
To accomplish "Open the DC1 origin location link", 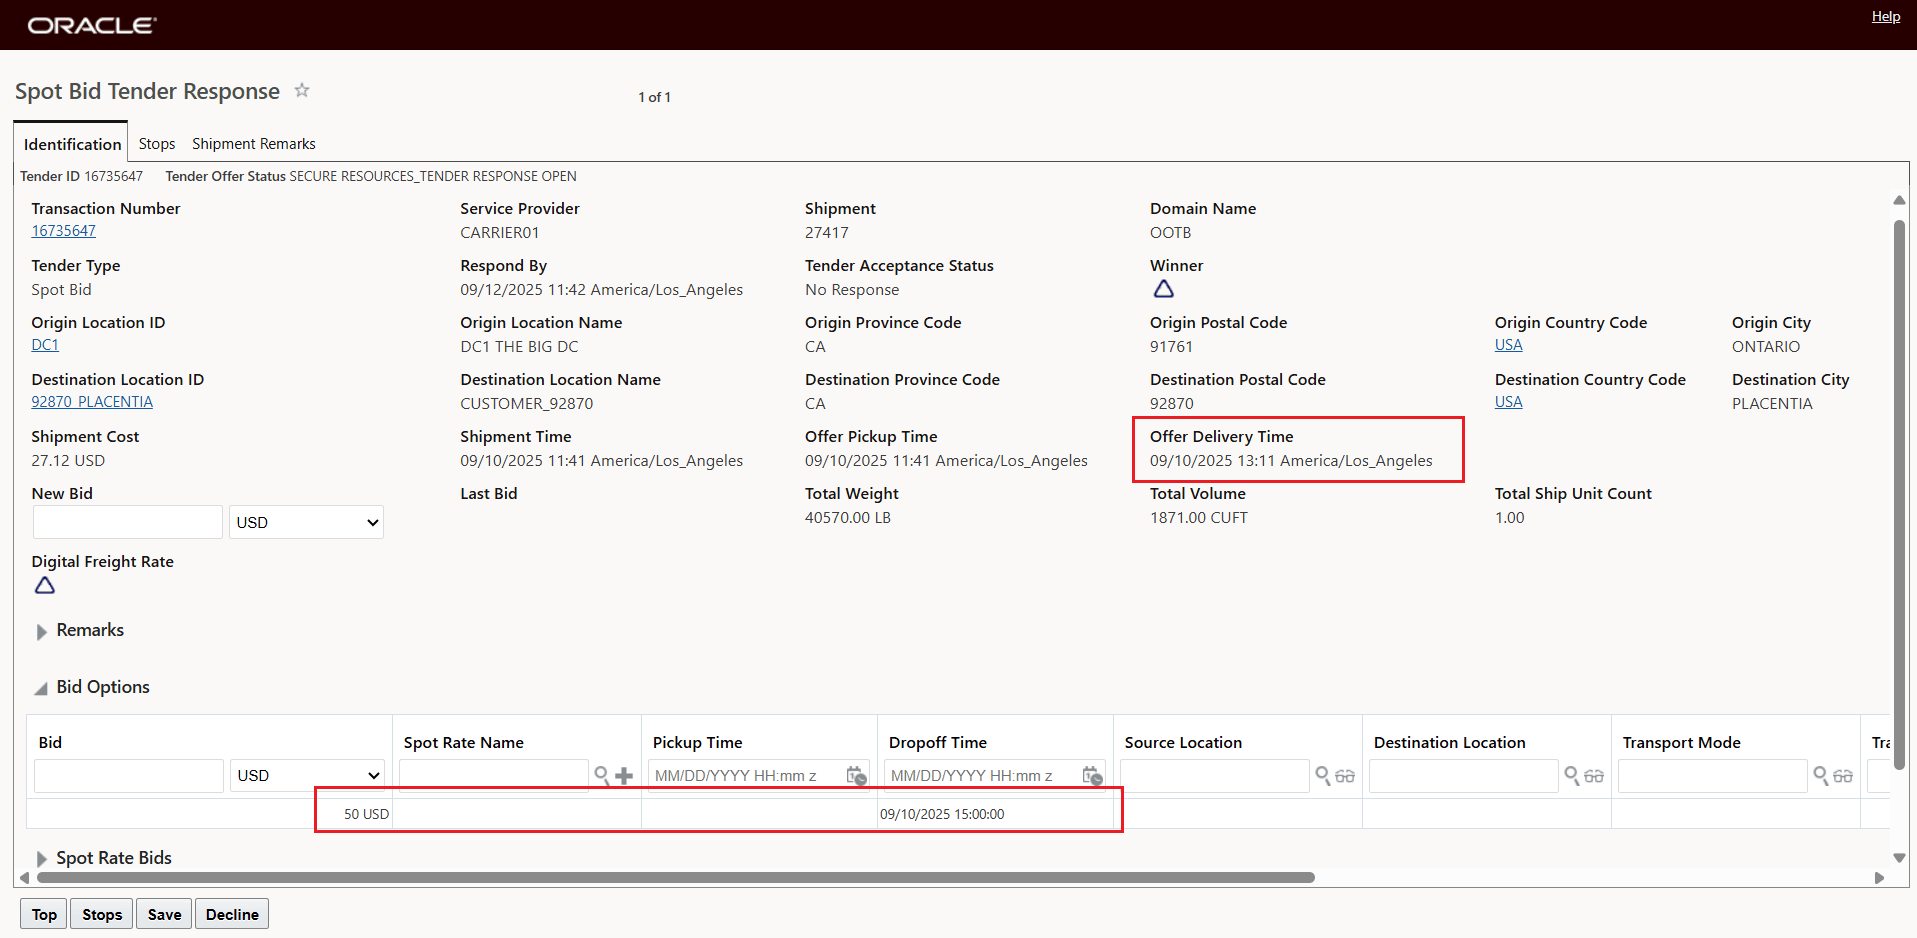I will pyautogui.click(x=45, y=345).
